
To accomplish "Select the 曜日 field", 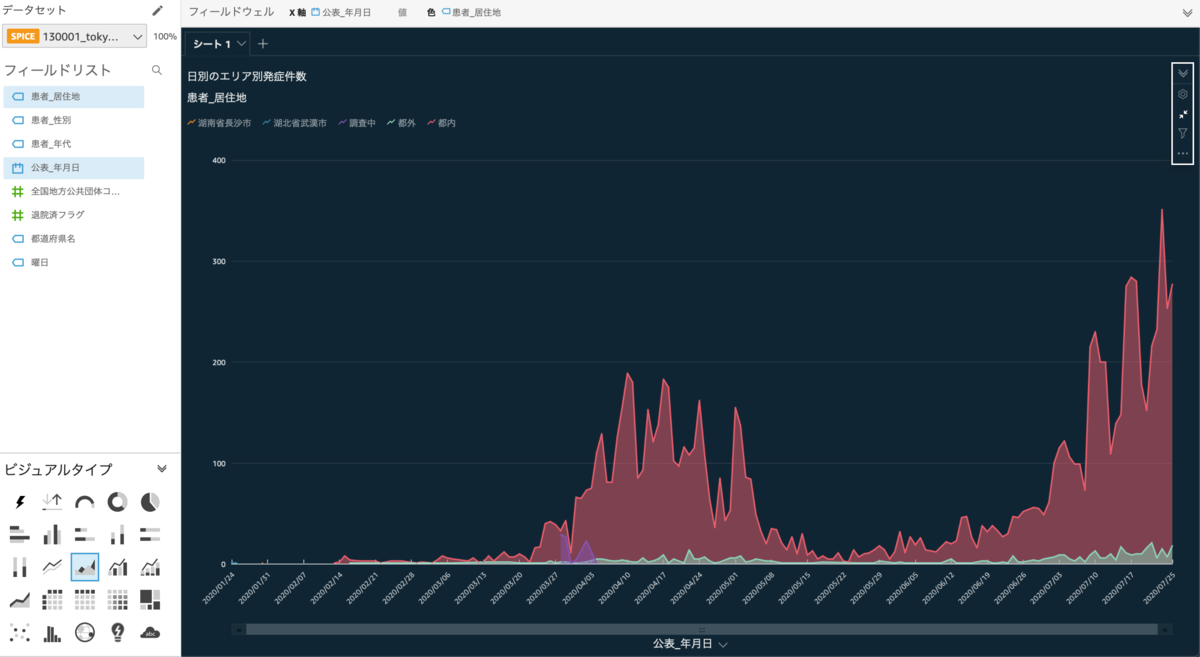I will (74, 262).
